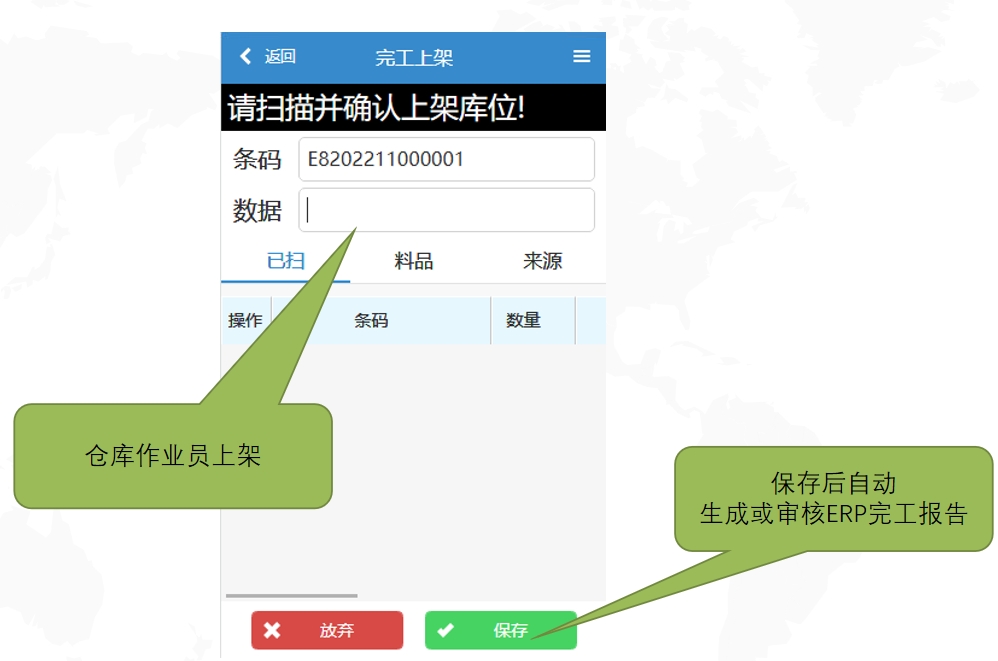
Task: Click the 条码 field label
Action: 257,159
